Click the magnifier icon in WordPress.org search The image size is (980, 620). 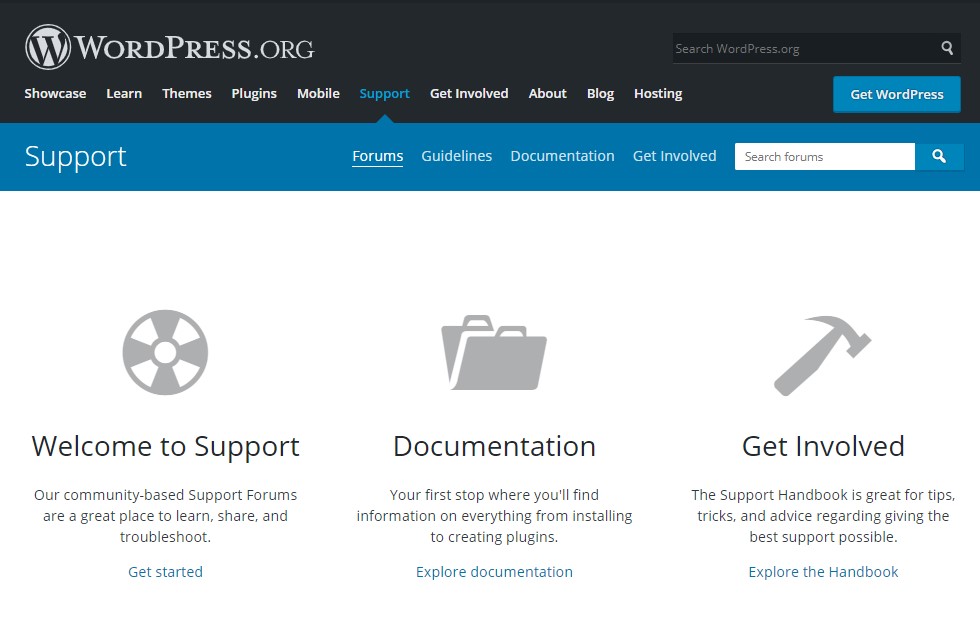947,48
